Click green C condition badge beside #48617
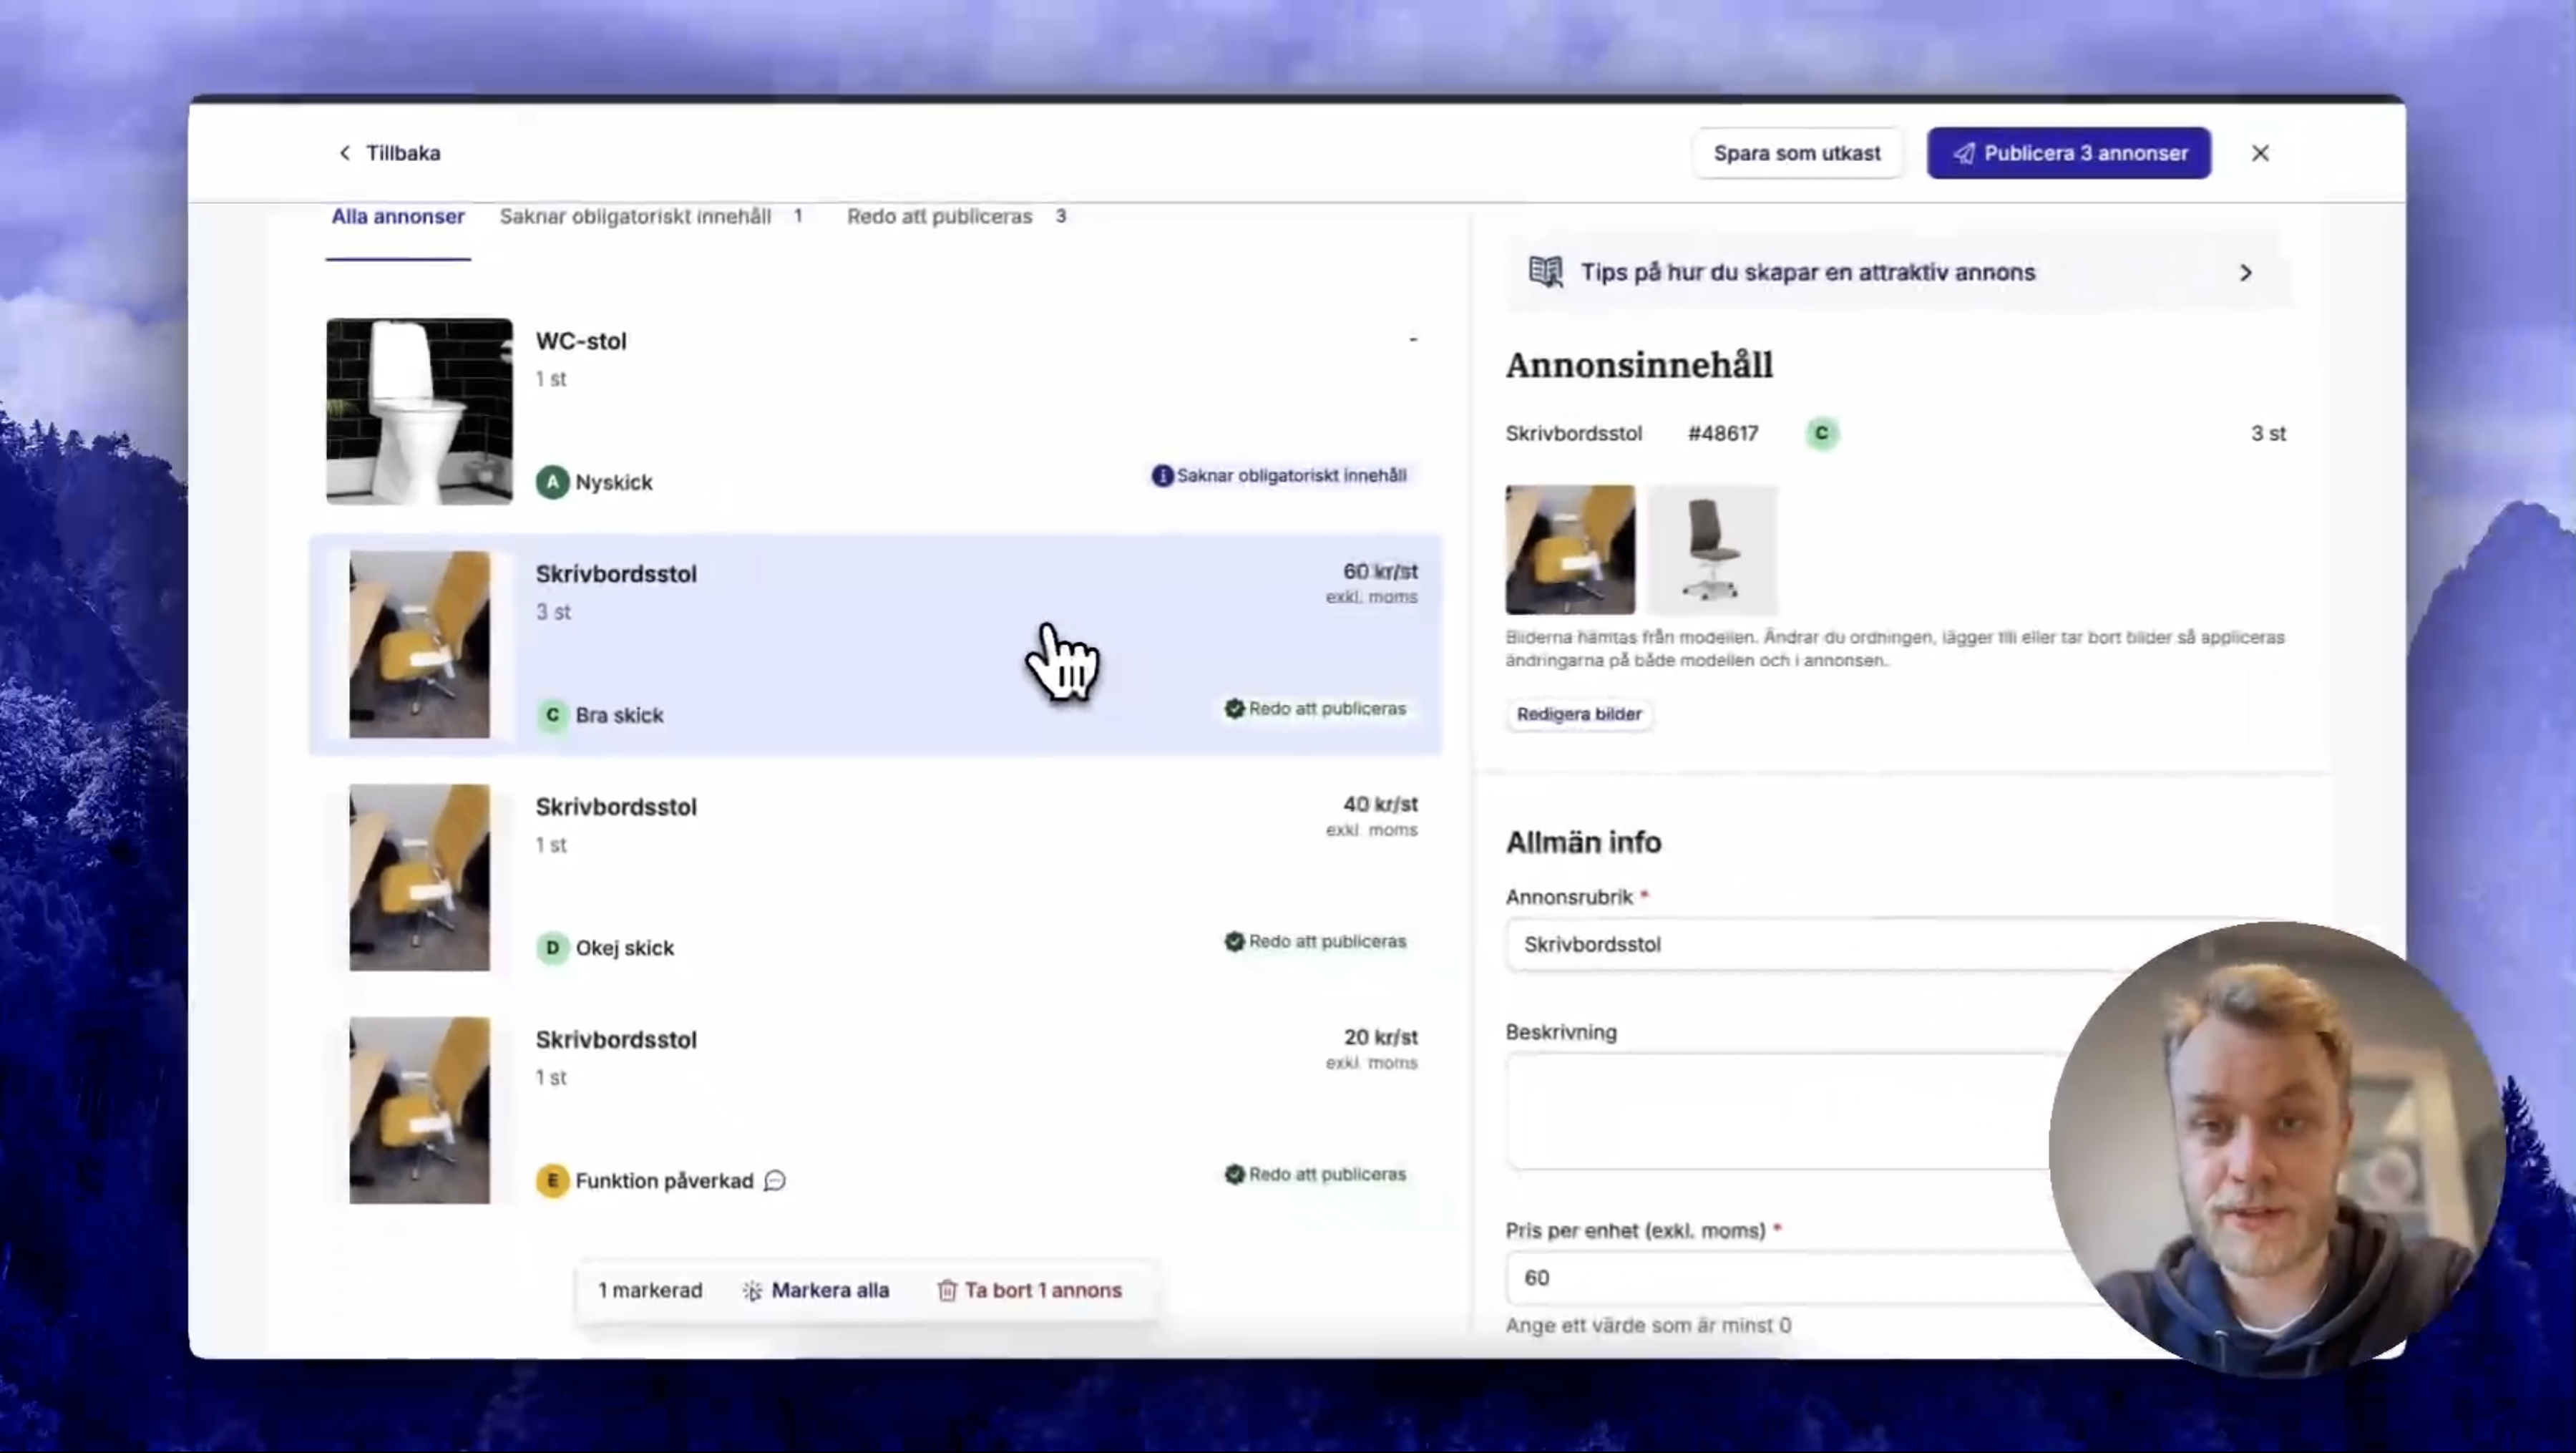This screenshot has height=1453, width=2576. point(1821,433)
